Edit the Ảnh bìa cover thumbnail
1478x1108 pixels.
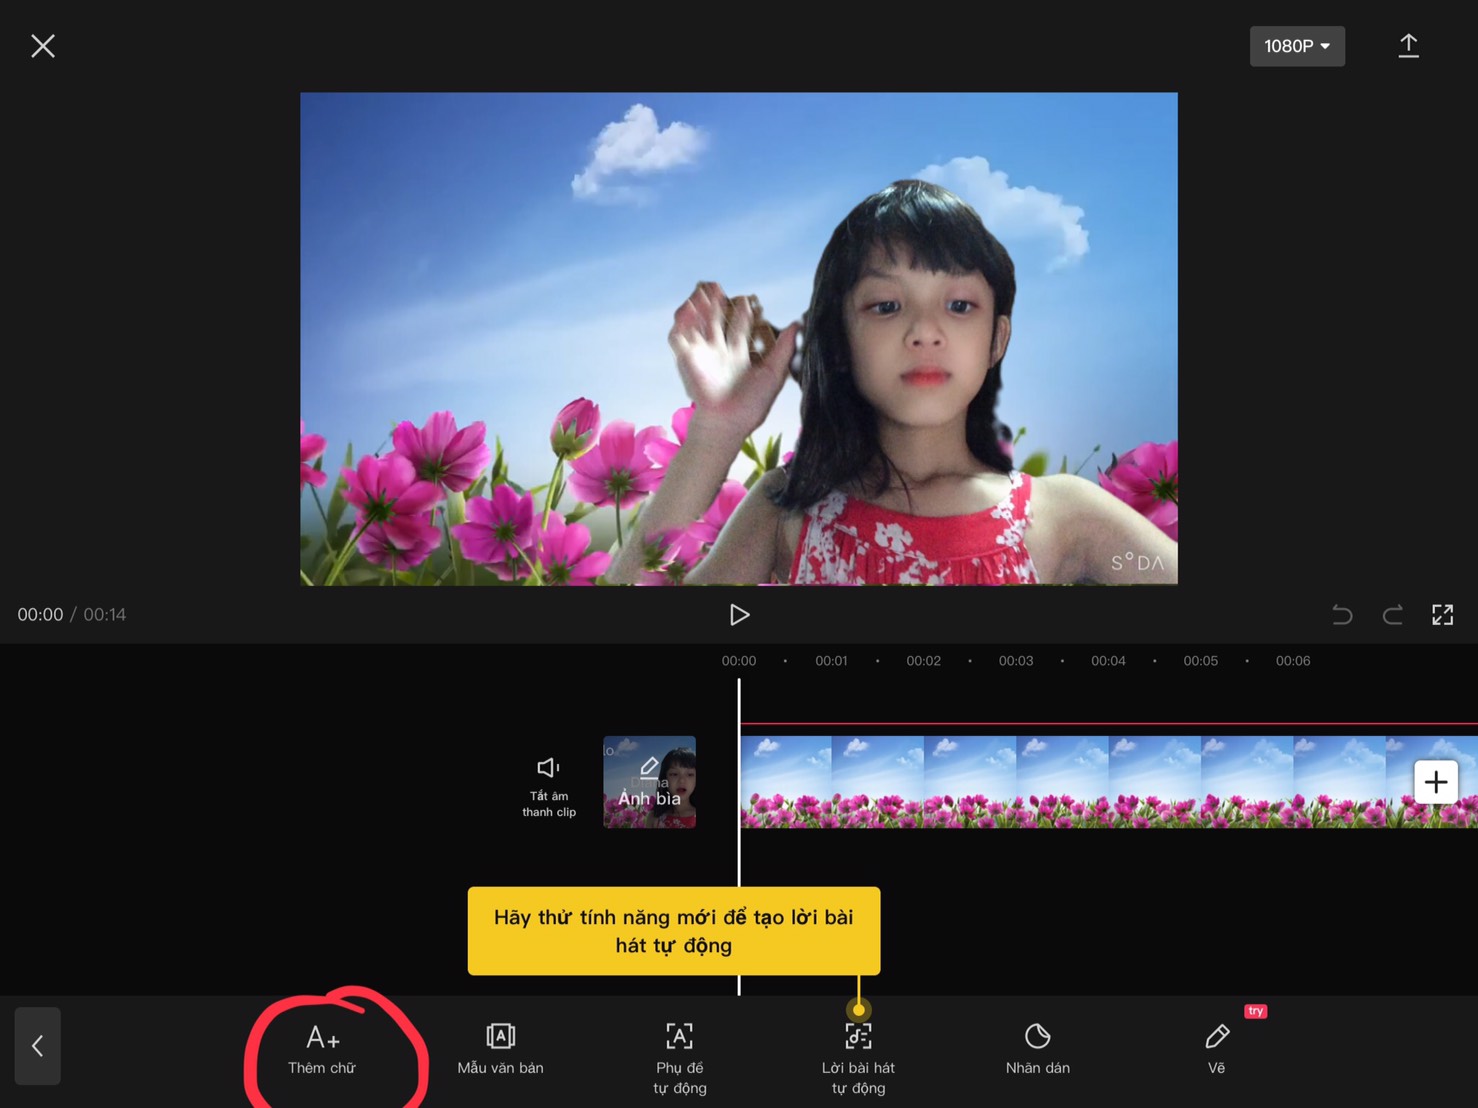649,782
